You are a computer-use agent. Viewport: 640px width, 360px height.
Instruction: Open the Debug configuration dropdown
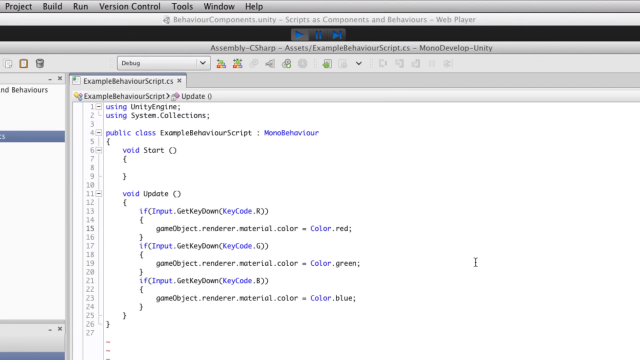(x=164, y=63)
